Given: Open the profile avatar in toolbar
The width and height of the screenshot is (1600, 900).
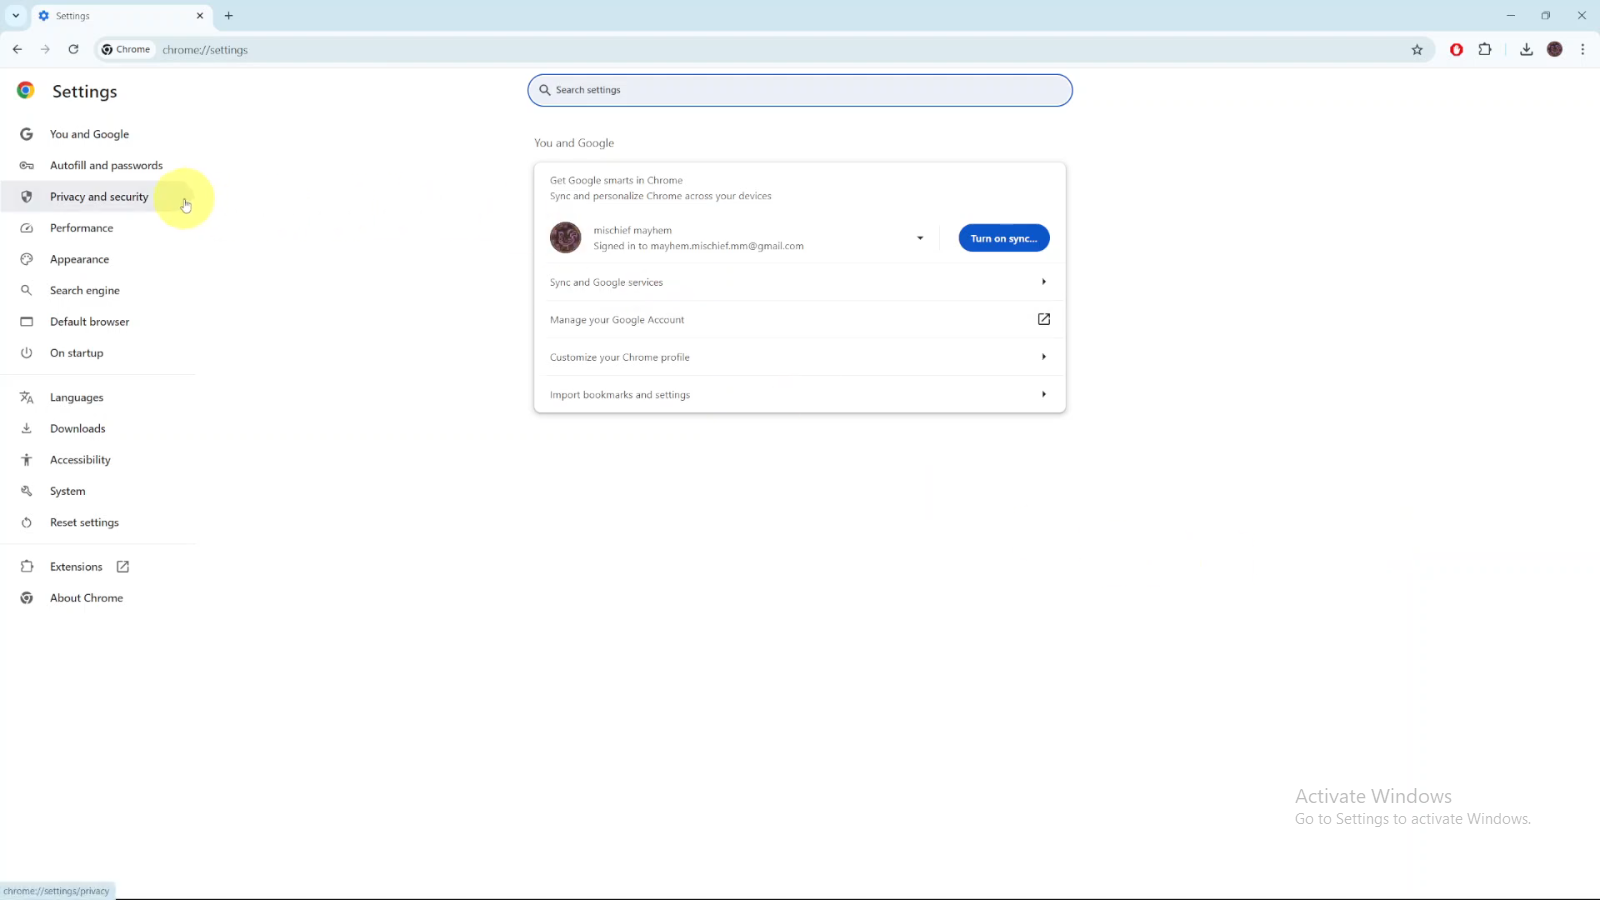Looking at the screenshot, I should pyautogui.click(x=1555, y=49).
